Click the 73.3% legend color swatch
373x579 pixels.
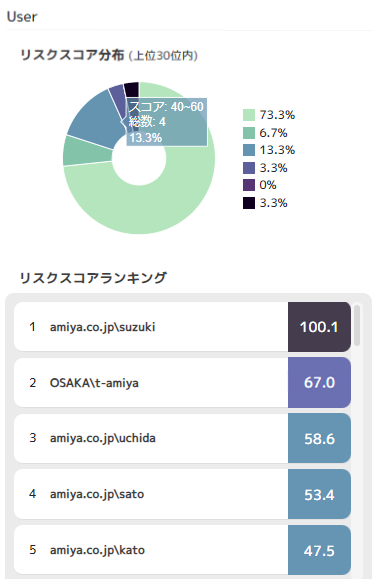tap(249, 115)
